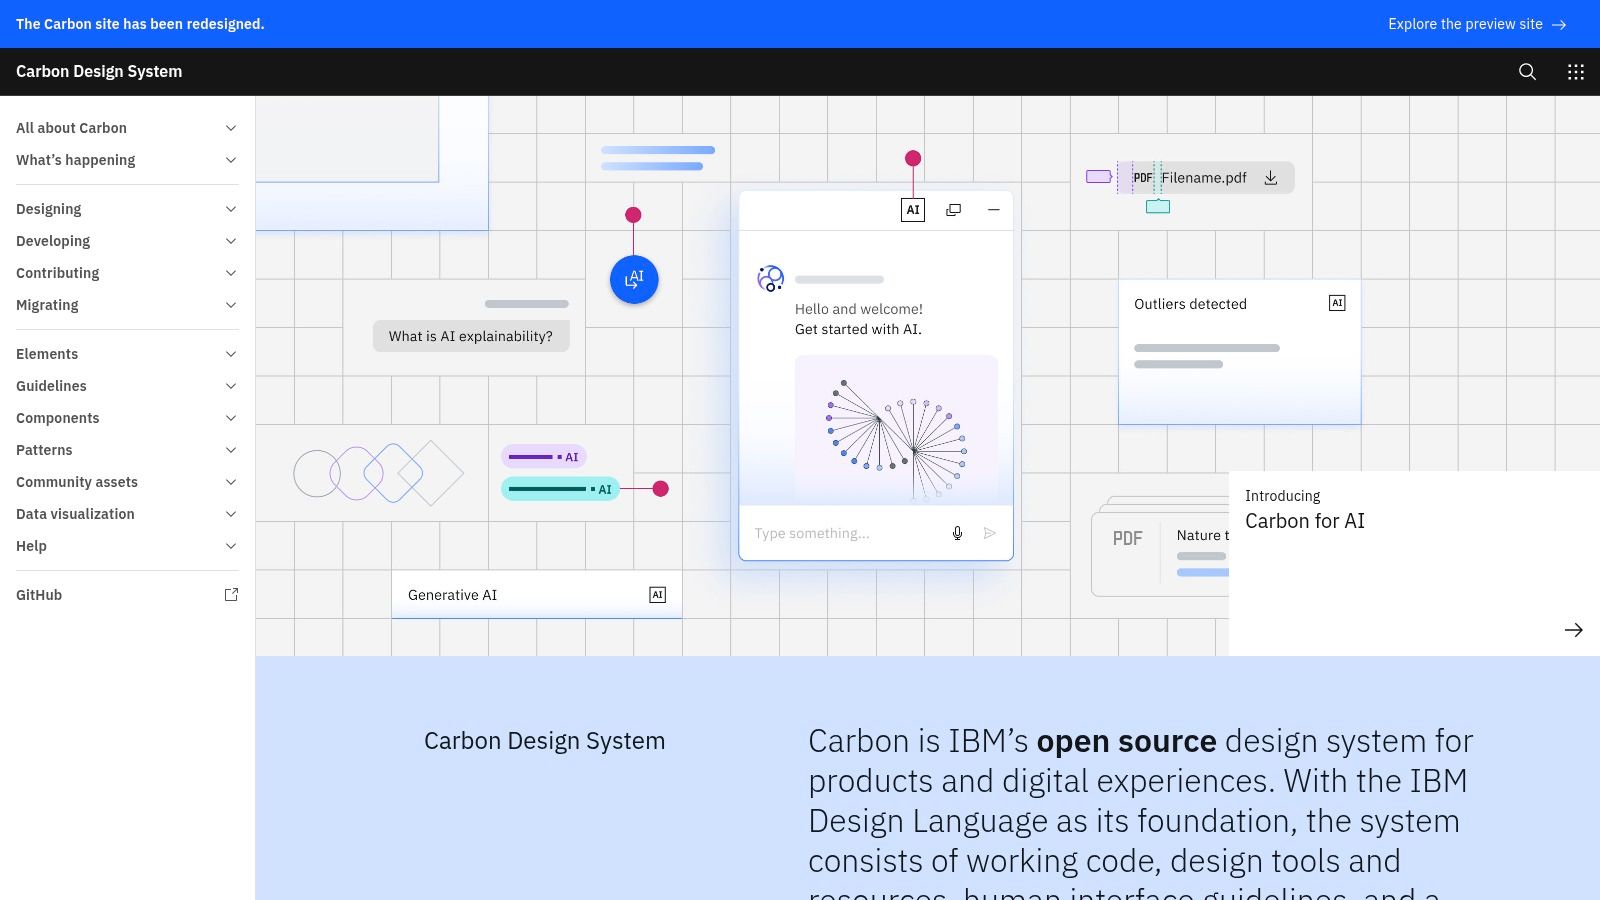Click the microphone icon in chat input
Screen dimensions: 1600x900
coord(957,533)
